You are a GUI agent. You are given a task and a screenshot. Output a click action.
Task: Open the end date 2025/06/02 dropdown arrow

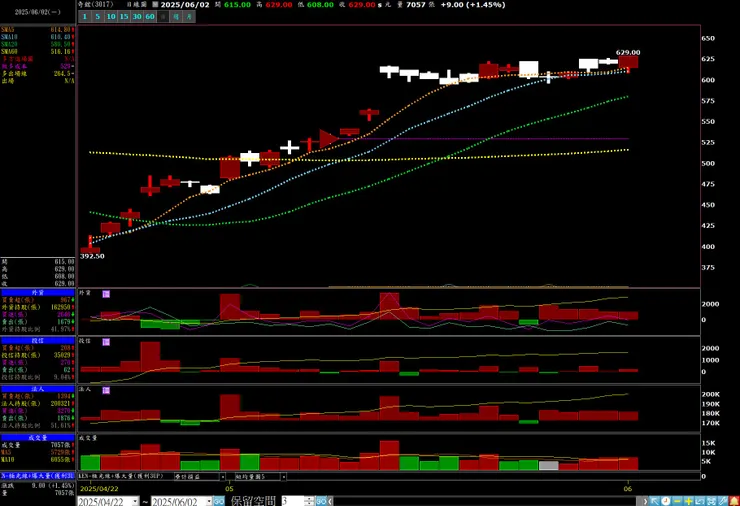pyautogui.click(x=209, y=501)
